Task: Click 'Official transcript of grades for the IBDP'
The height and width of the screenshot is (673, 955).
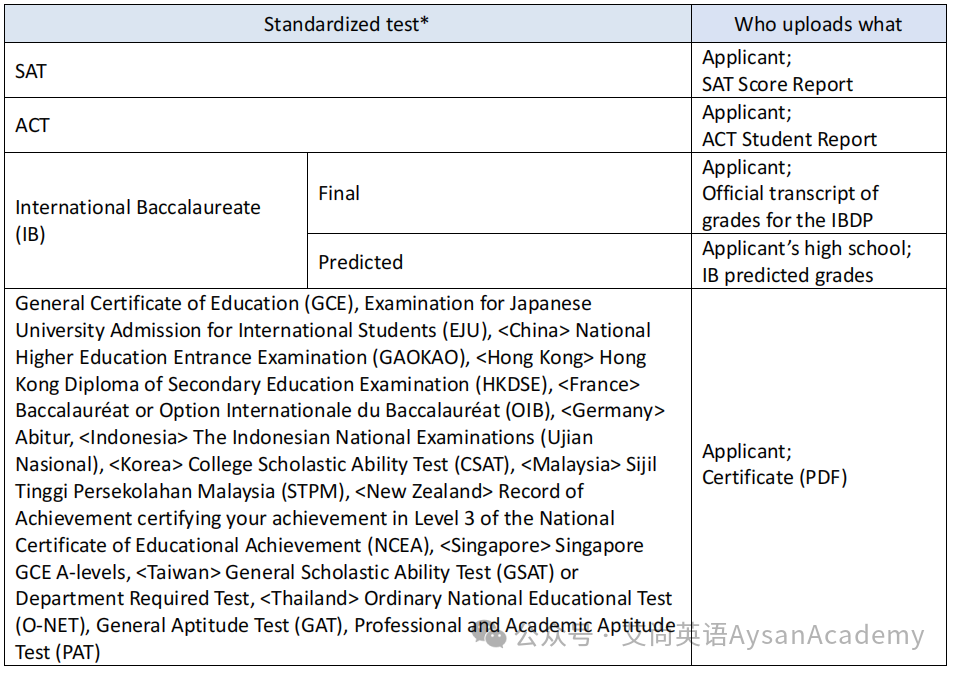Action: (x=790, y=206)
